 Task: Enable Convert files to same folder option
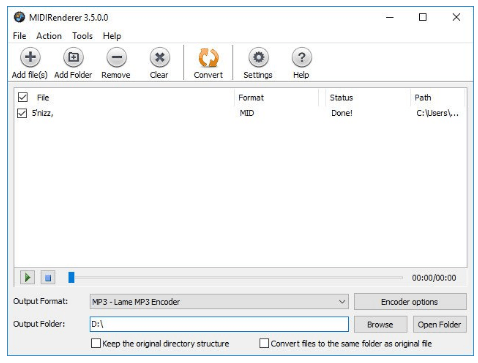tap(264, 343)
